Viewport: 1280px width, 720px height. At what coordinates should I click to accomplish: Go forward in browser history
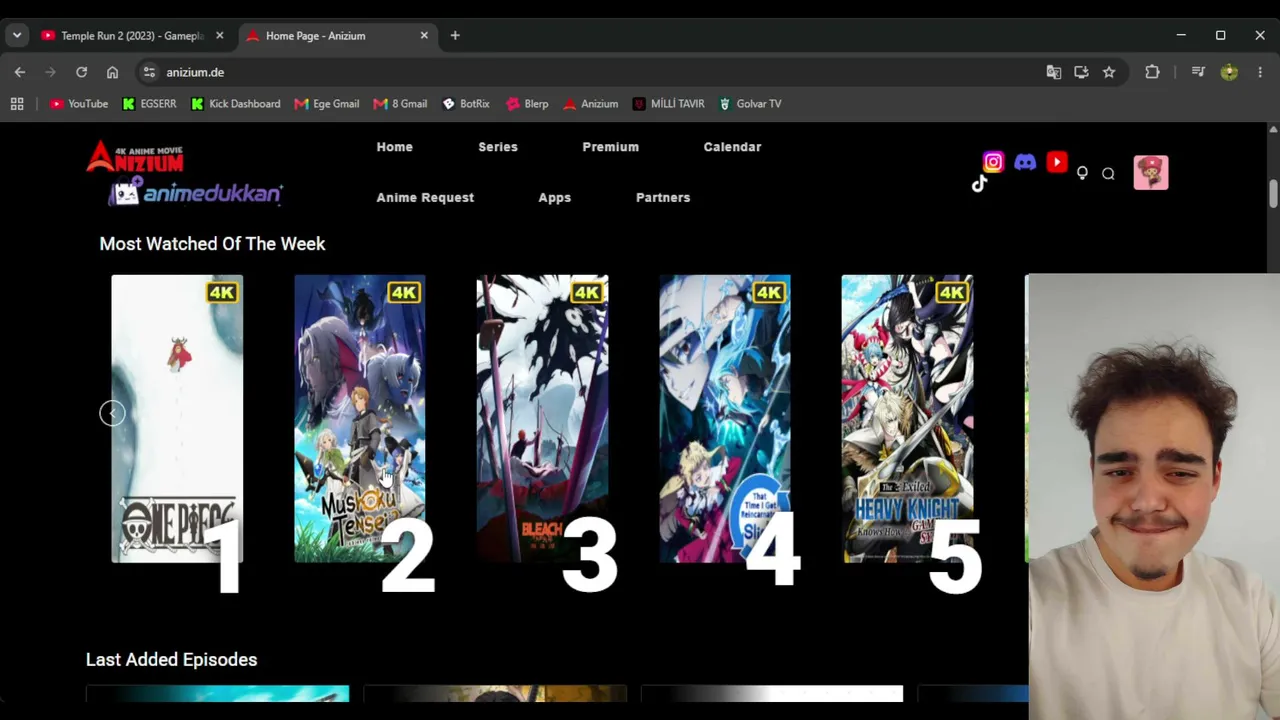click(50, 72)
